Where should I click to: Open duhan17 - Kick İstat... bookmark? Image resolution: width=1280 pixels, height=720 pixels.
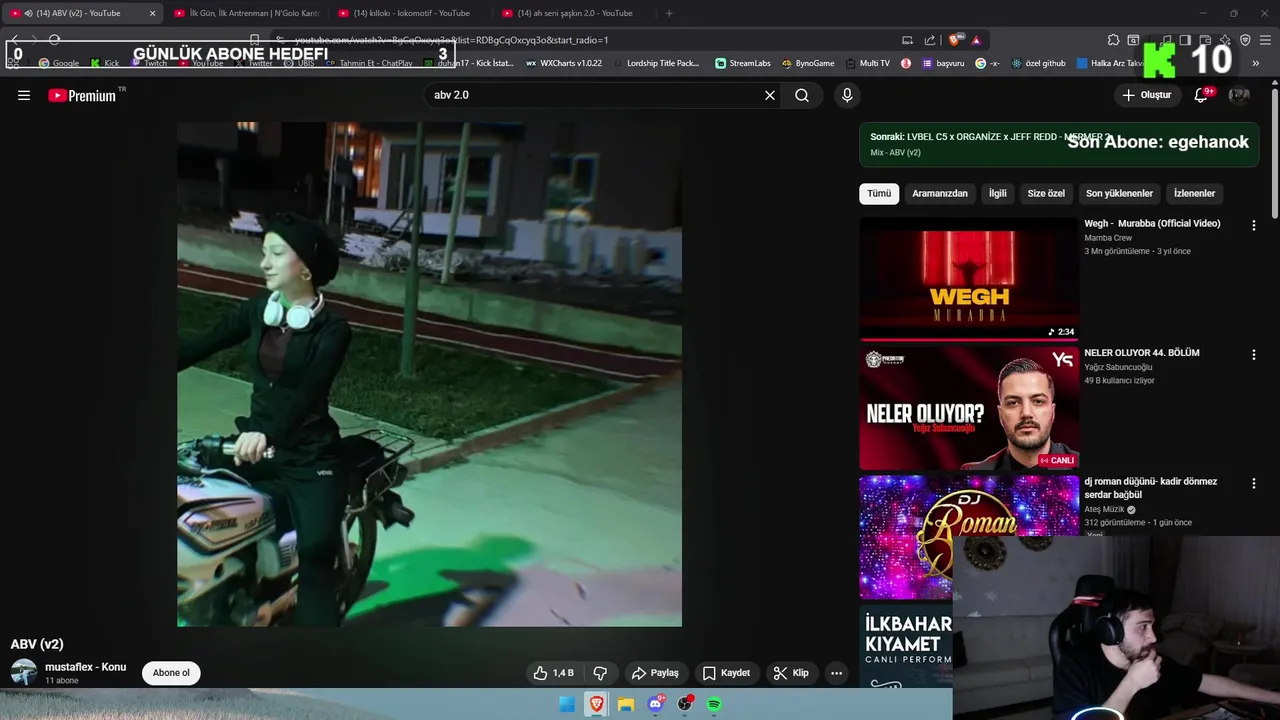coord(469,63)
